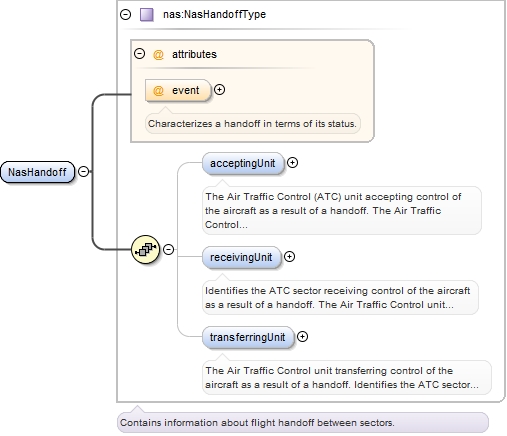Click the purple nas:NasHandoffType complex type icon
507x436 pixels.
(147, 15)
